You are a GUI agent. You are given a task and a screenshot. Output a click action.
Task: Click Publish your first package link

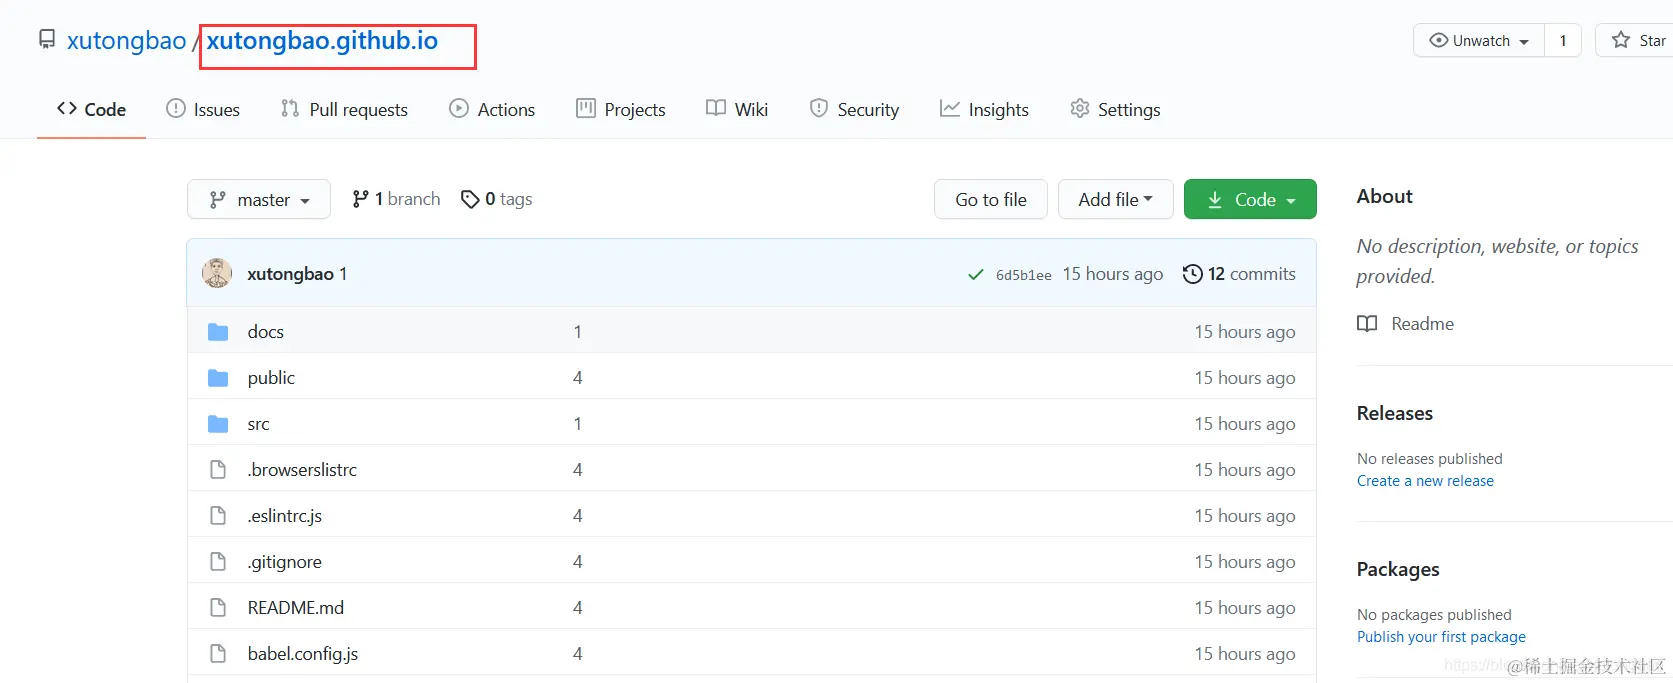pos(1441,637)
